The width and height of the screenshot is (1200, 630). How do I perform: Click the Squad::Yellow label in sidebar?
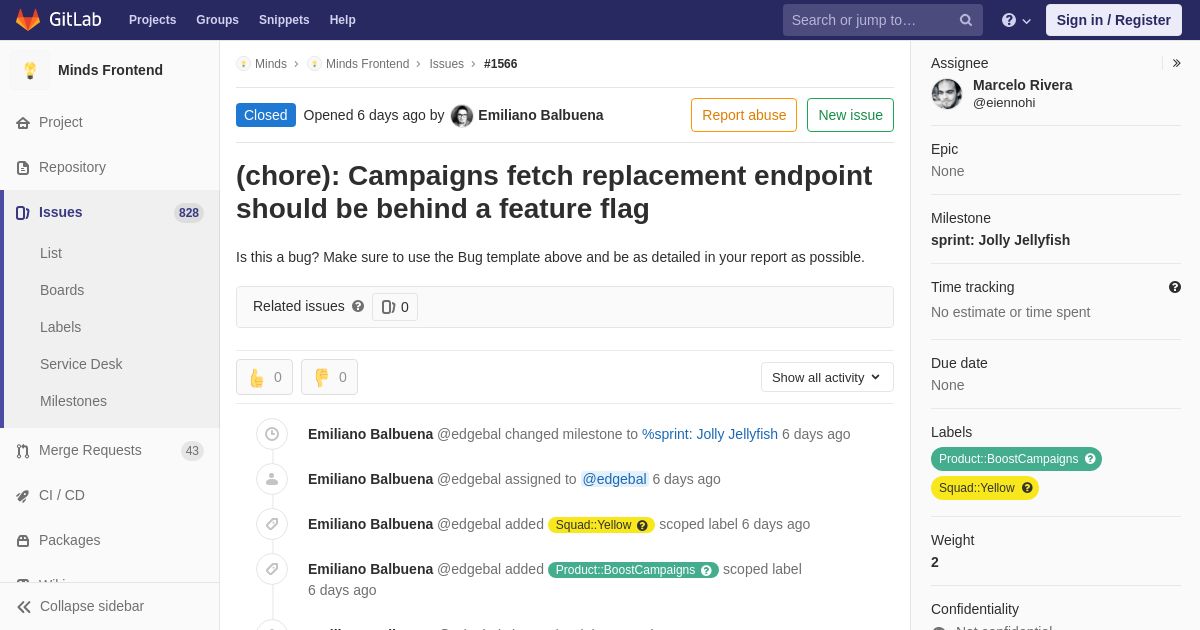(x=985, y=488)
